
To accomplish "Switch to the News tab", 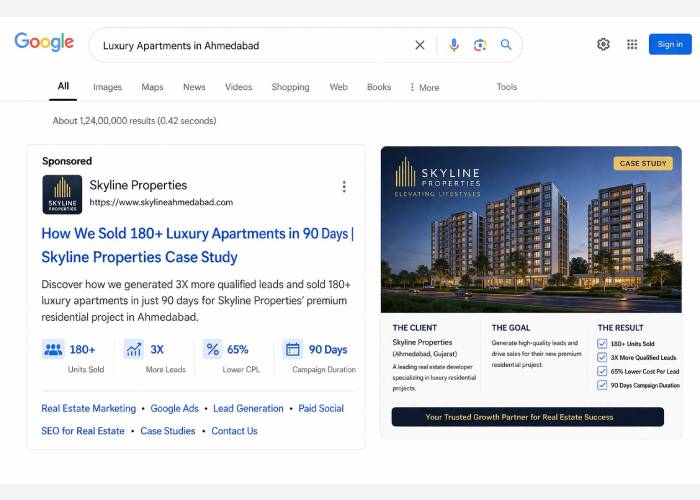I will [194, 87].
